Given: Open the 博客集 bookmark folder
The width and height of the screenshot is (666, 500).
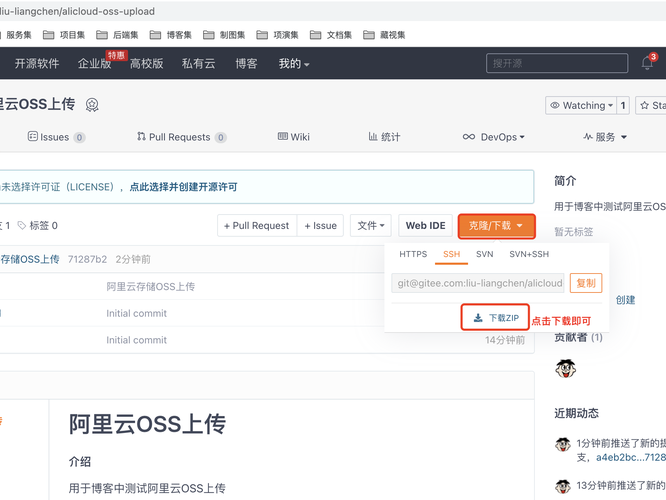Looking at the screenshot, I should tap(171, 35).
